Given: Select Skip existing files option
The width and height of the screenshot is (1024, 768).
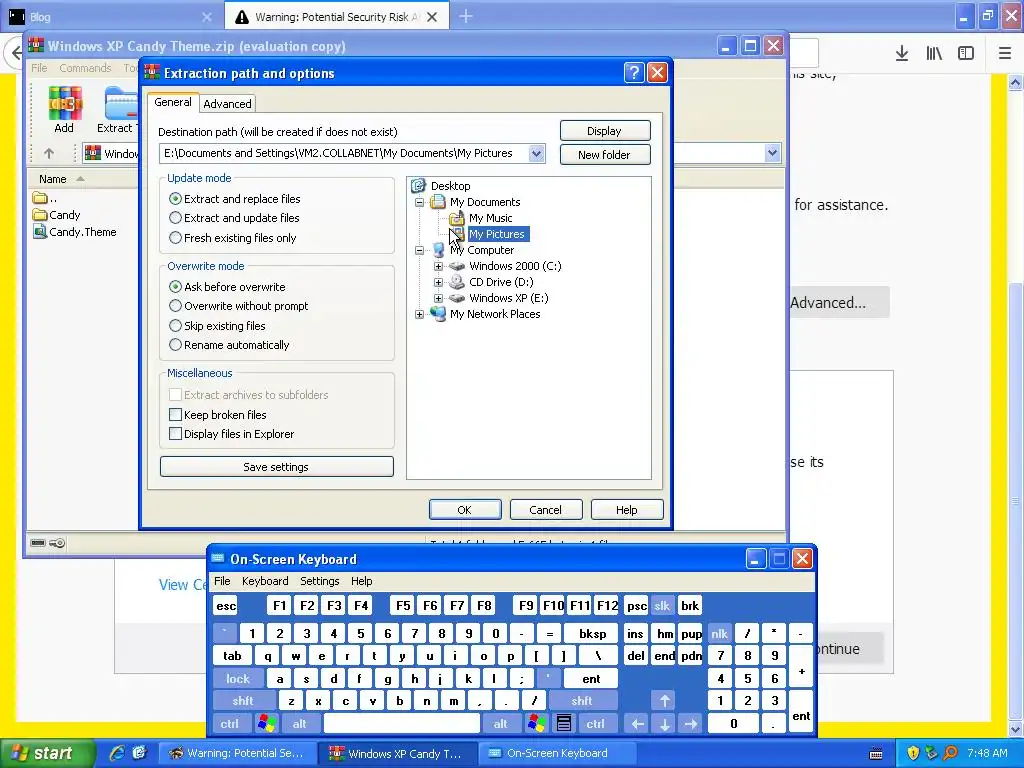Looking at the screenshot, I should (x=175, y=325).
